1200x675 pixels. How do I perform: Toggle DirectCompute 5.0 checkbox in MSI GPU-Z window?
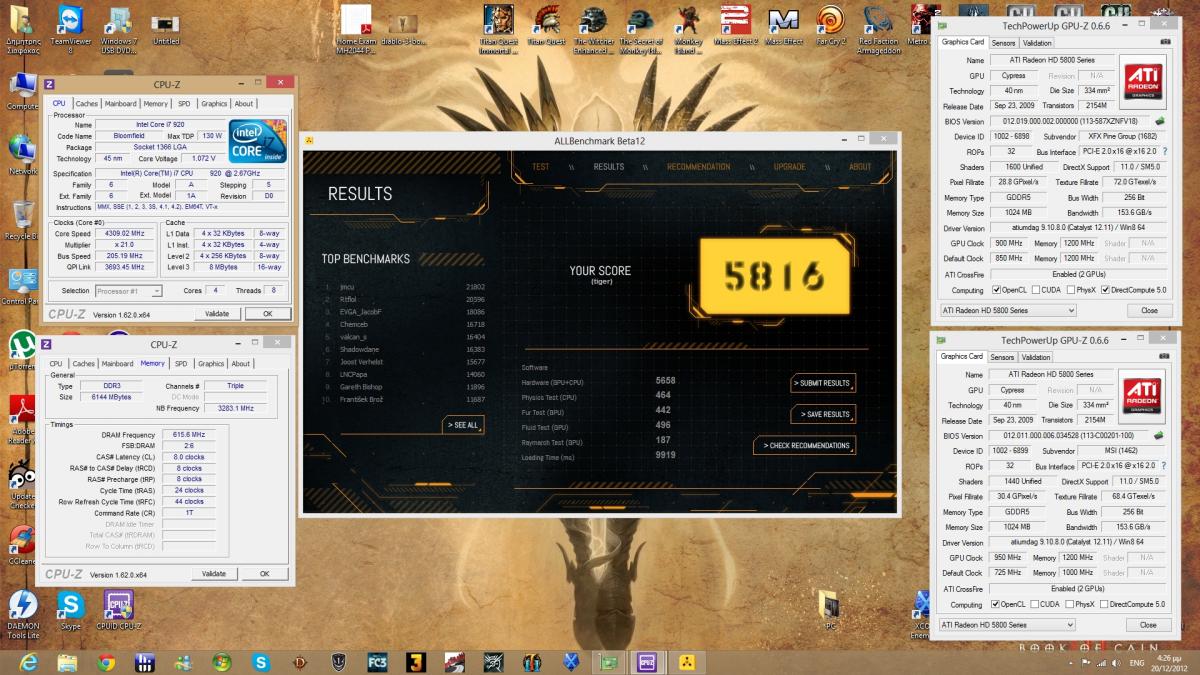[x=1105, y=604]
